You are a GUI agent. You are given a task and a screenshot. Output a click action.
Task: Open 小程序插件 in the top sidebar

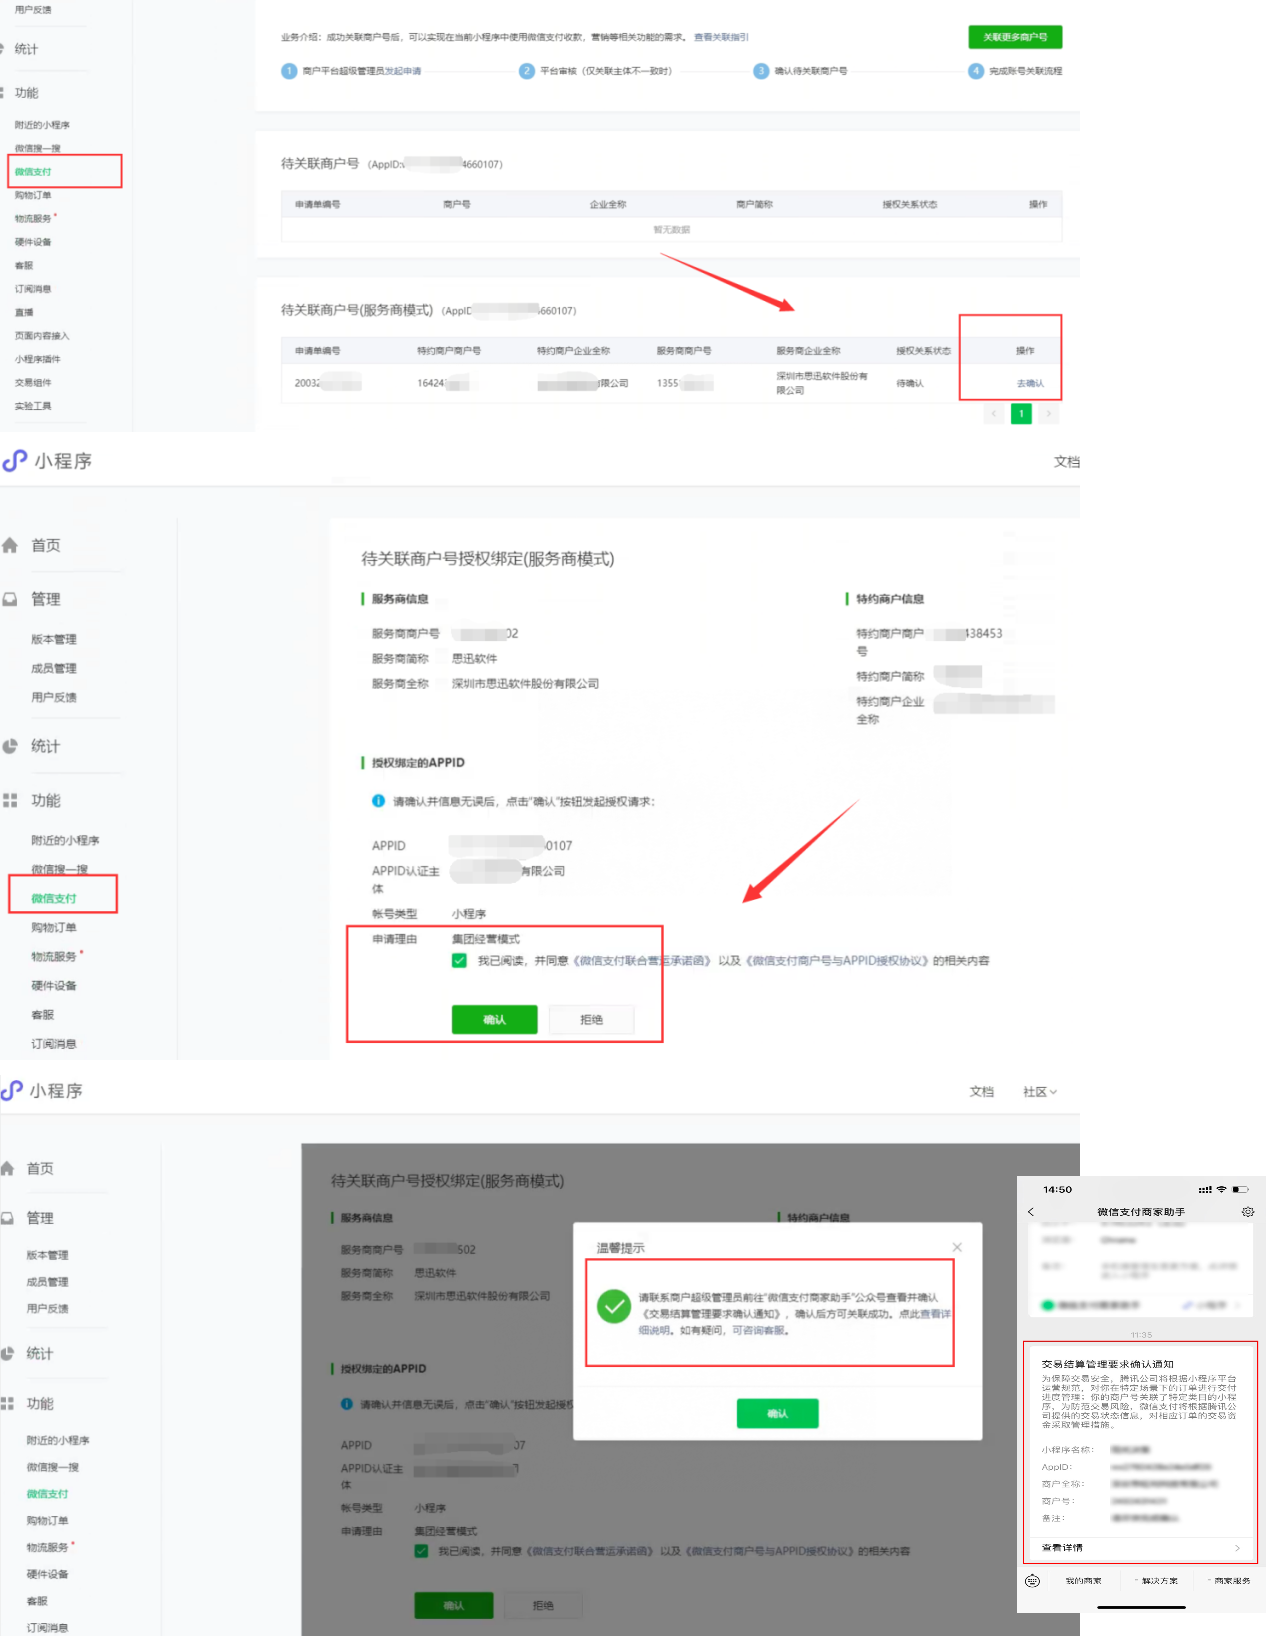click(x=38, y=359)
